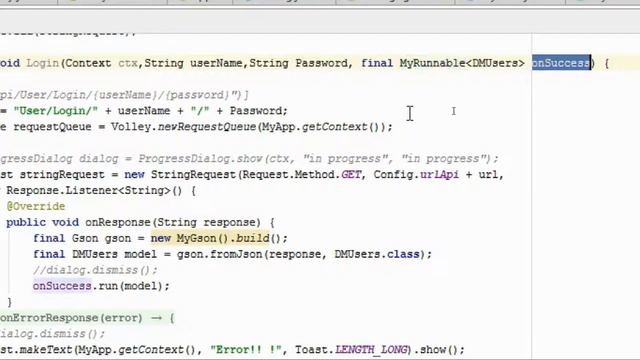This screenshot has width=640, height=360.
Task: Click Toast.LENGTH_LONG constant
Action: [x=351, y=350]
